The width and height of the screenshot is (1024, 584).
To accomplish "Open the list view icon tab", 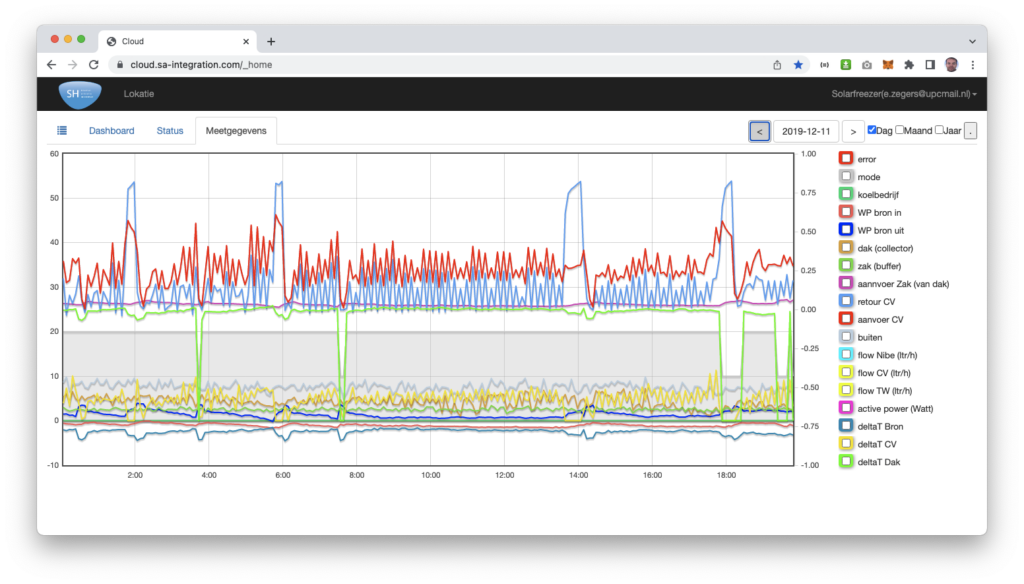I will click(x=62, y=131).
